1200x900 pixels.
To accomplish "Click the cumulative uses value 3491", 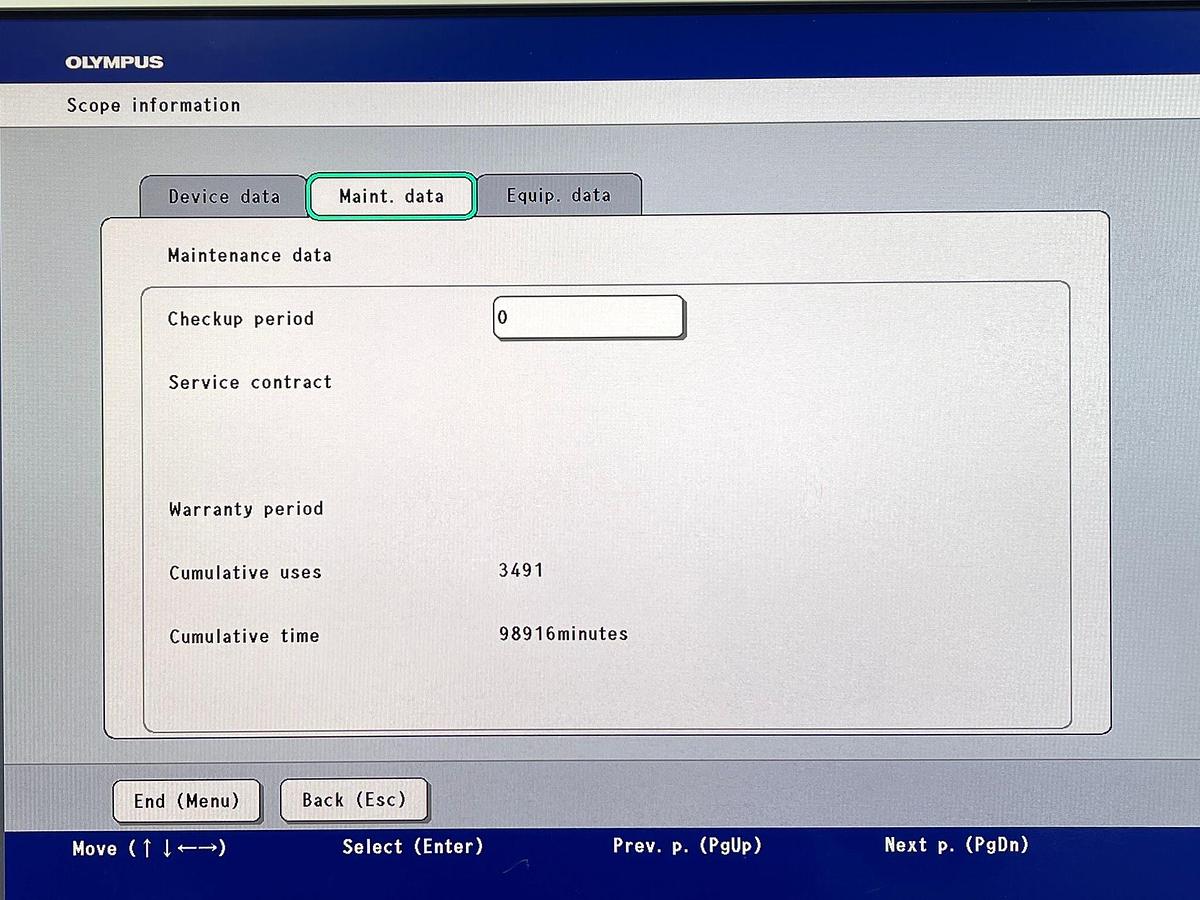I will [x=521, y=570].
